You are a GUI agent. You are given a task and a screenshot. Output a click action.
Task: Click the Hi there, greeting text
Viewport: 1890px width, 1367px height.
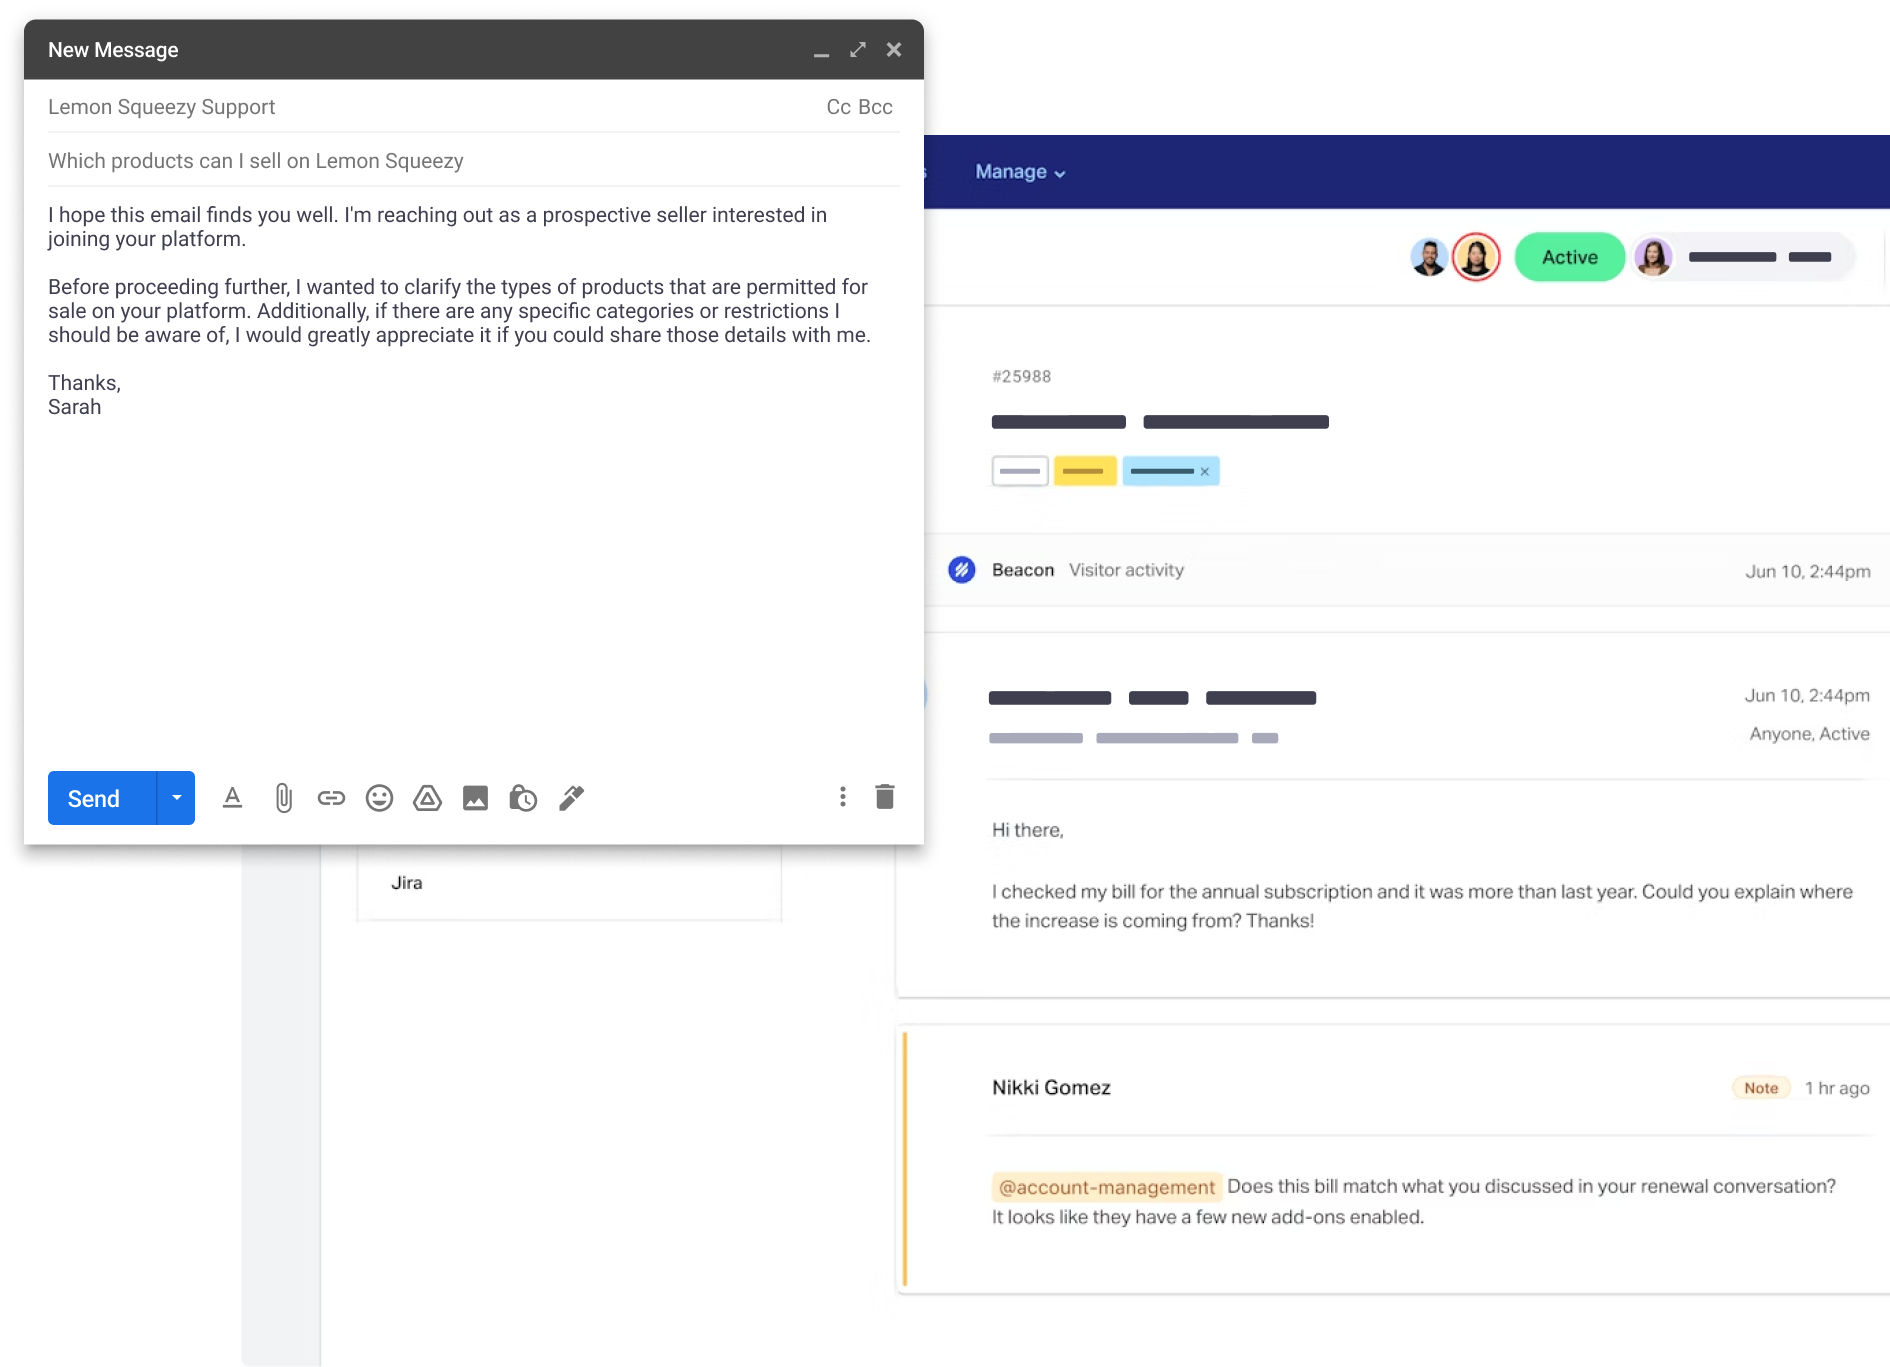(1027, 830)
